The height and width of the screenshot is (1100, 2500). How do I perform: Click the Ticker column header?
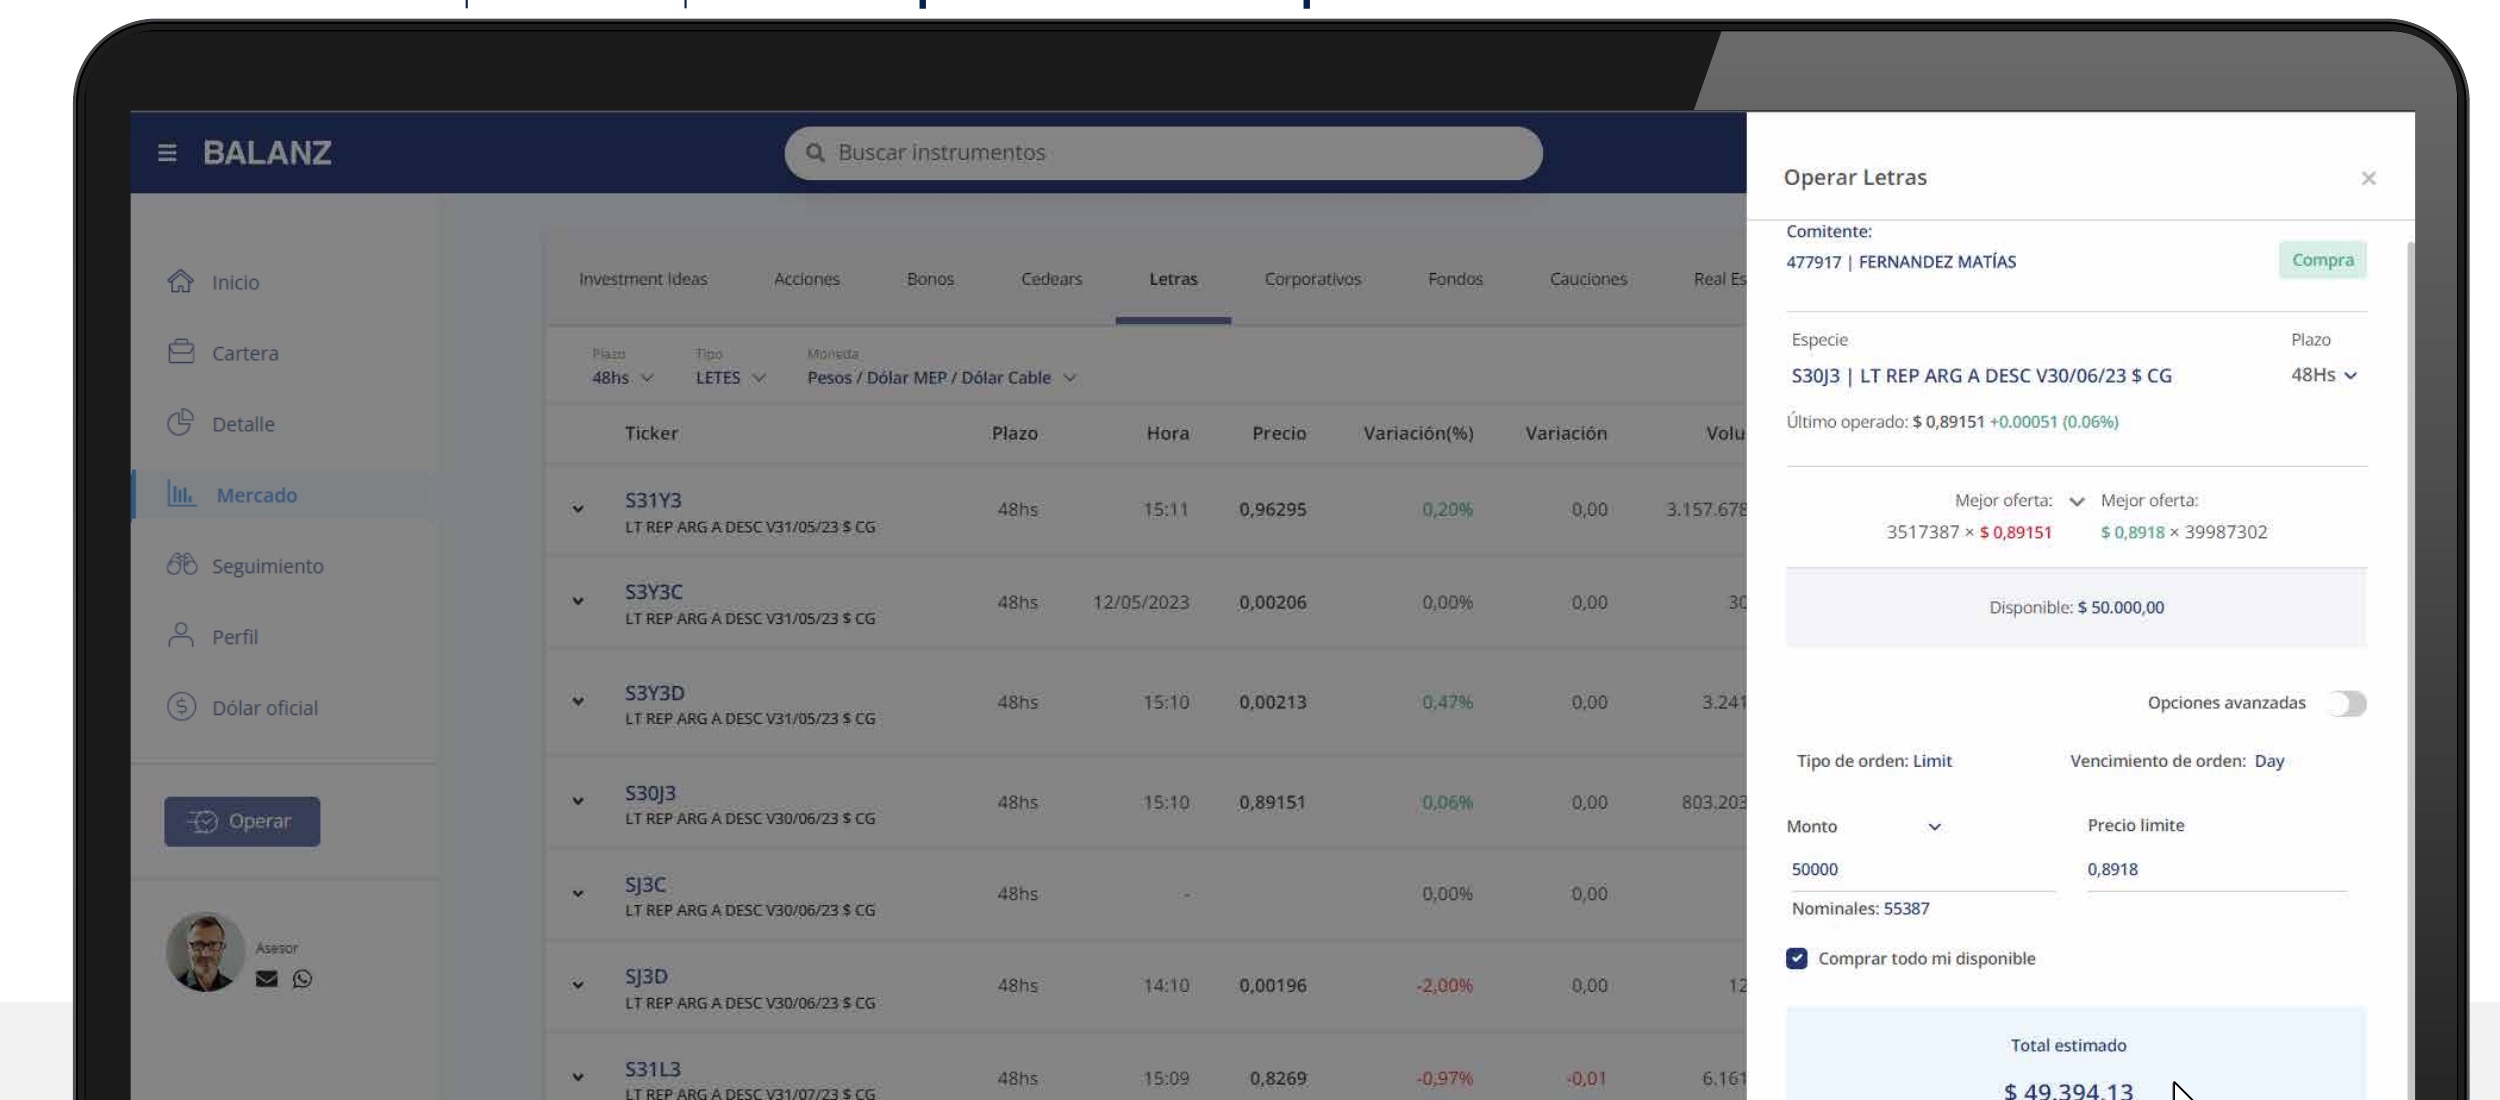coord(651,433)
